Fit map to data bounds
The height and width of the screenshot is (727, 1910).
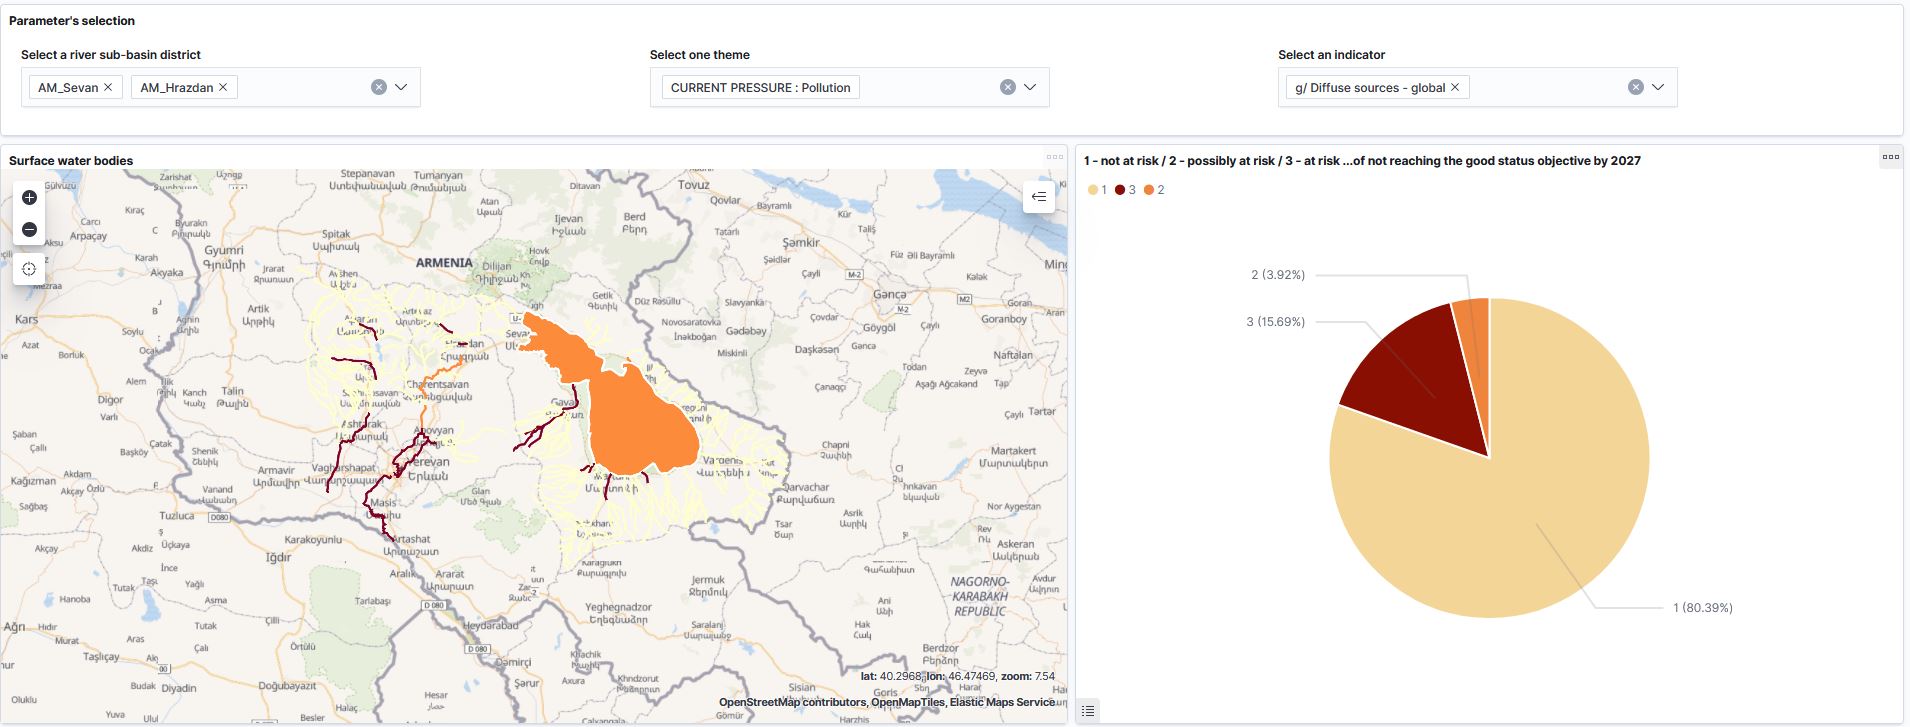coord(29,269)
